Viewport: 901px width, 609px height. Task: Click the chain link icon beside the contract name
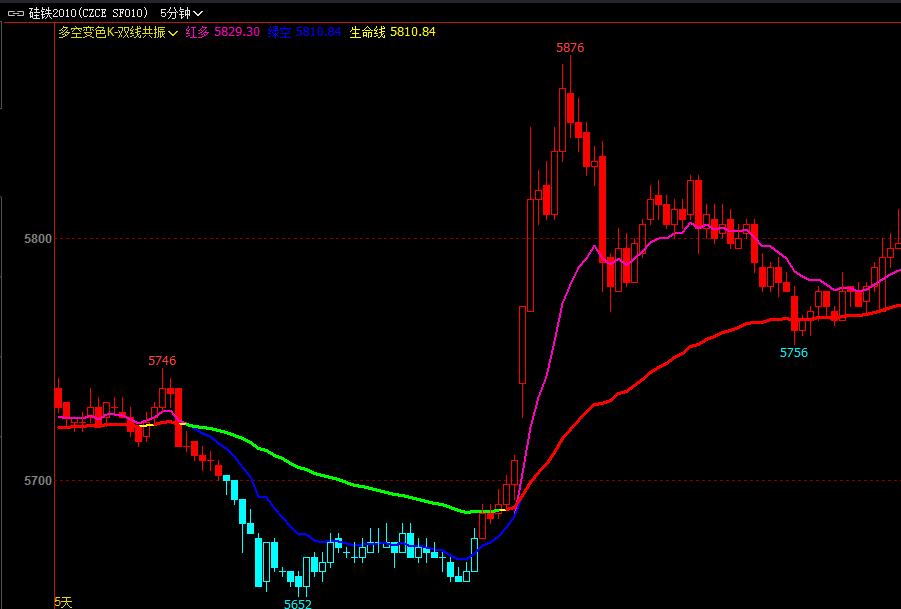(x=17, y=13)
